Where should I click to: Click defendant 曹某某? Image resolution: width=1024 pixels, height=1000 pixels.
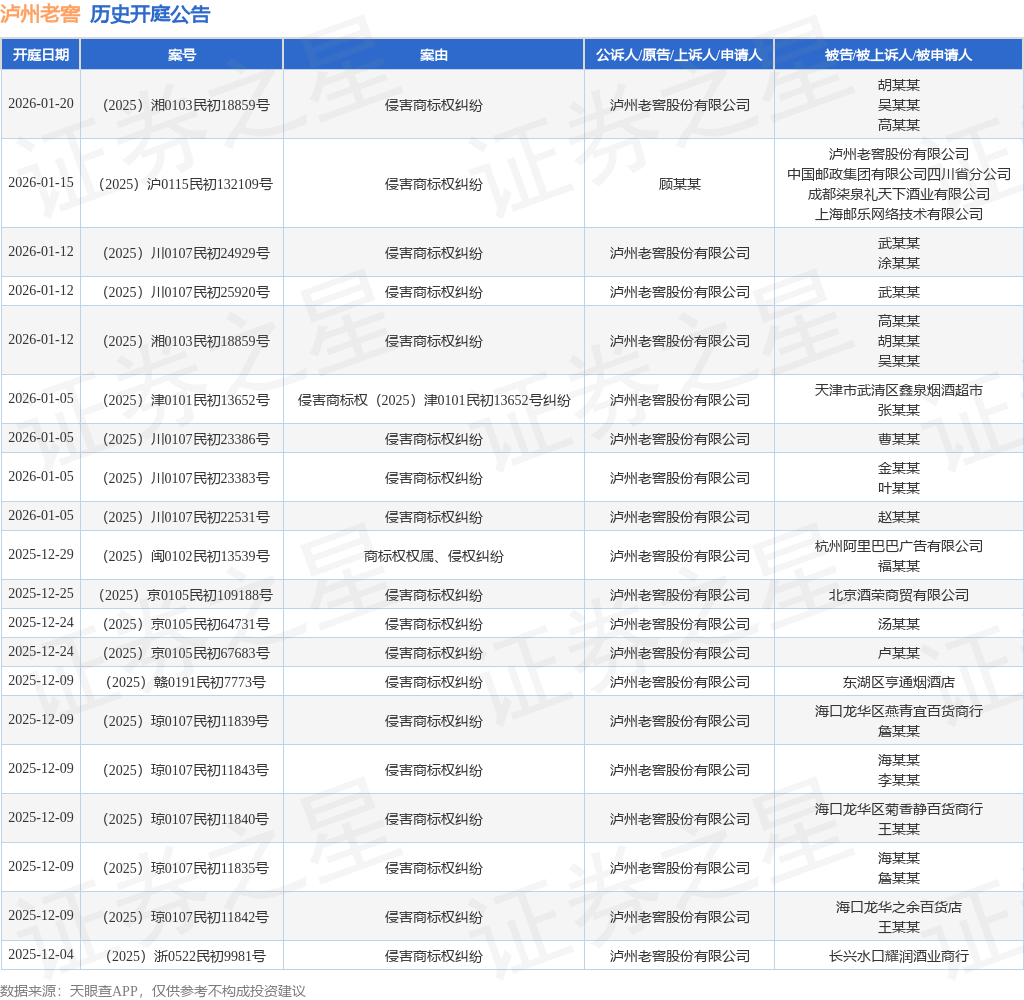899,439
